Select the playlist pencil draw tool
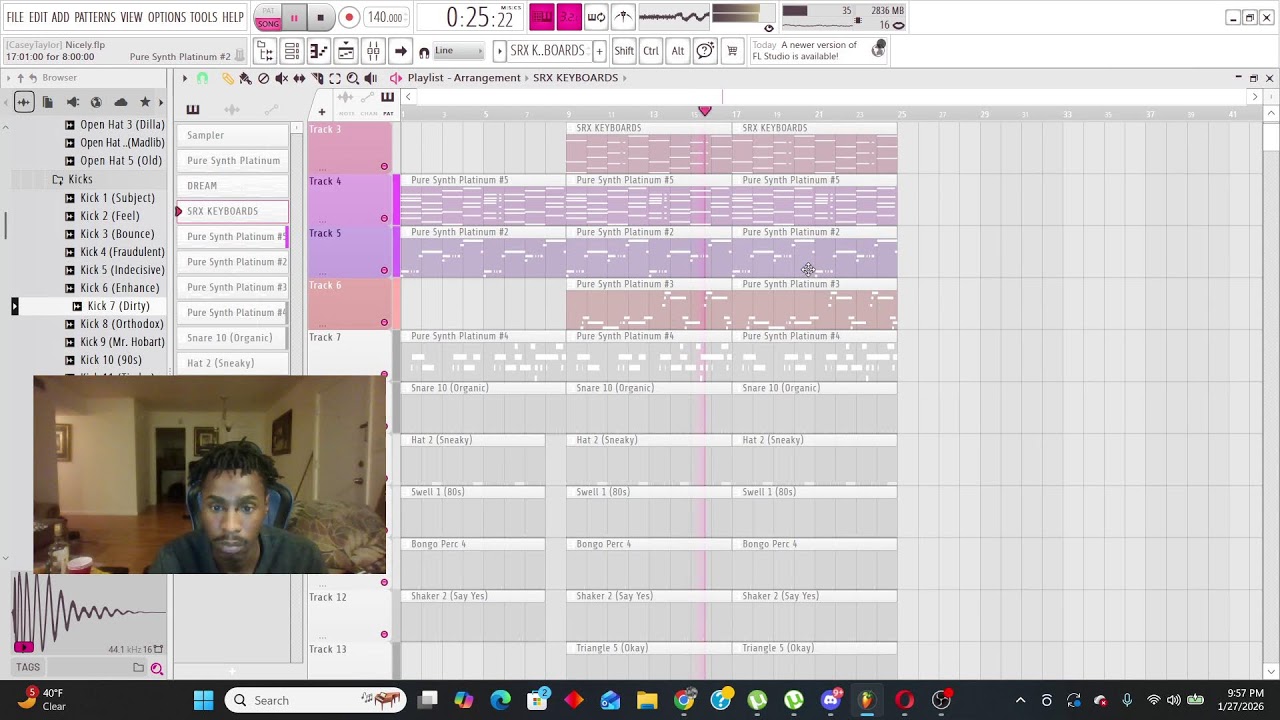 point(228,78)
